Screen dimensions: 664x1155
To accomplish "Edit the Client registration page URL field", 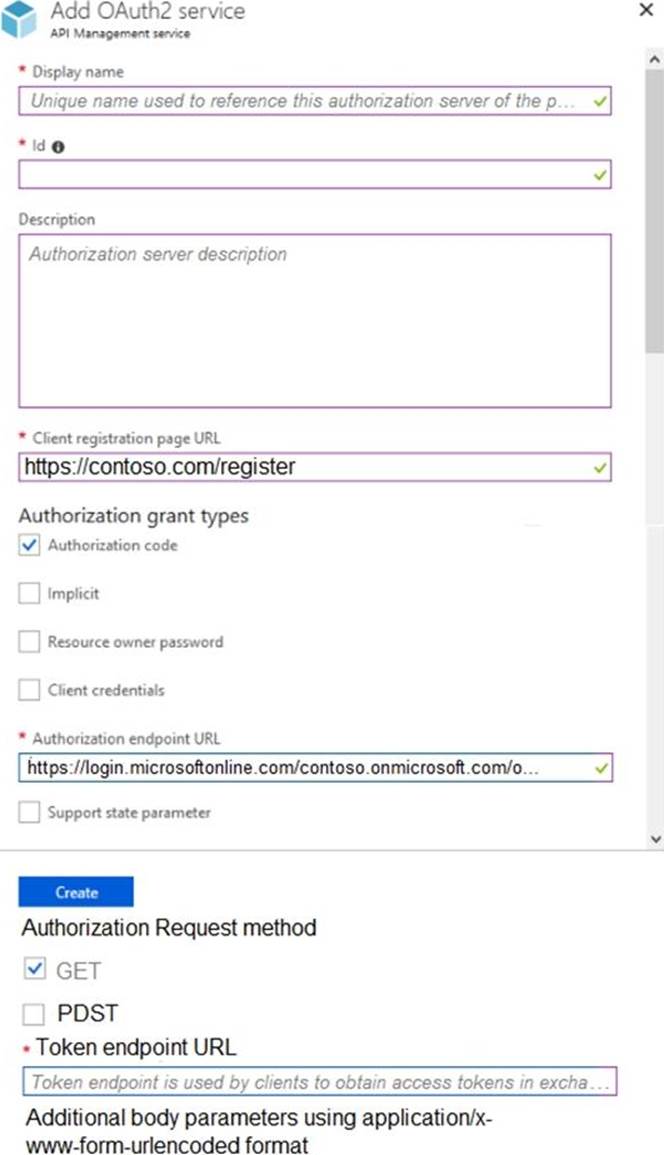I will (300, 467).
